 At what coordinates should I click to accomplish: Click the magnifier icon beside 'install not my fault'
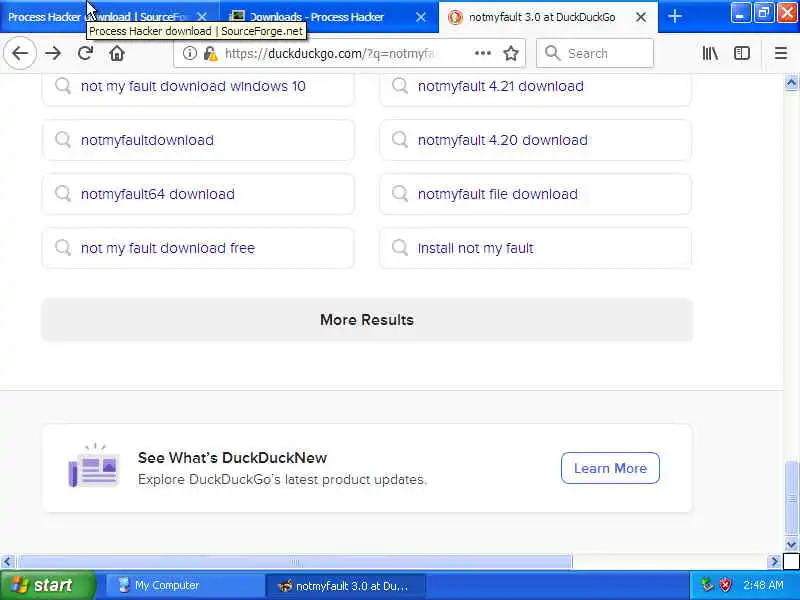pyautogui.click(x=399, y=248)
